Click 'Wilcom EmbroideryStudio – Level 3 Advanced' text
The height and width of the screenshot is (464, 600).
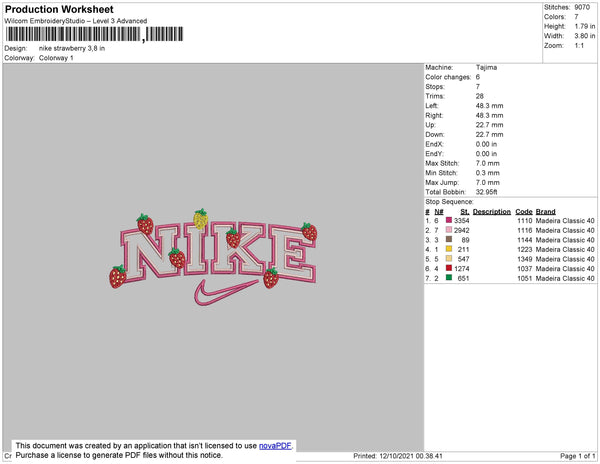click(x=76, y=21)
